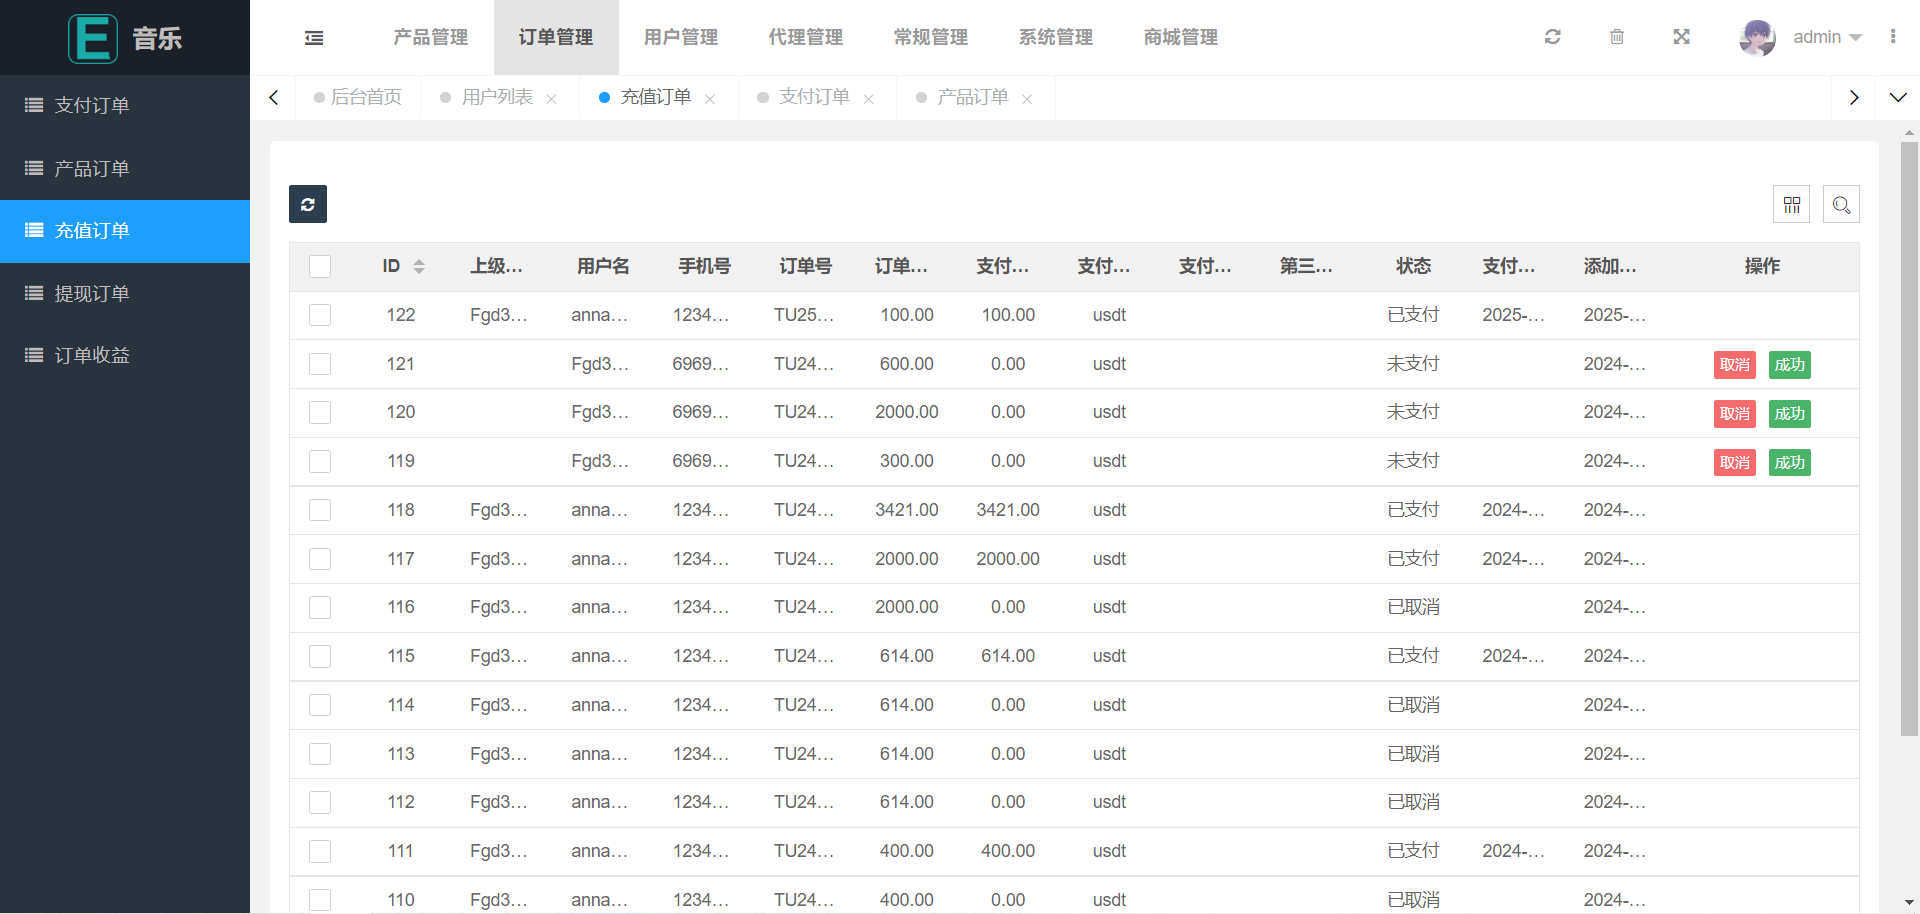Close the 用户列表 tab
Viewport: 1920px width, 914px height.
[551, 99]
